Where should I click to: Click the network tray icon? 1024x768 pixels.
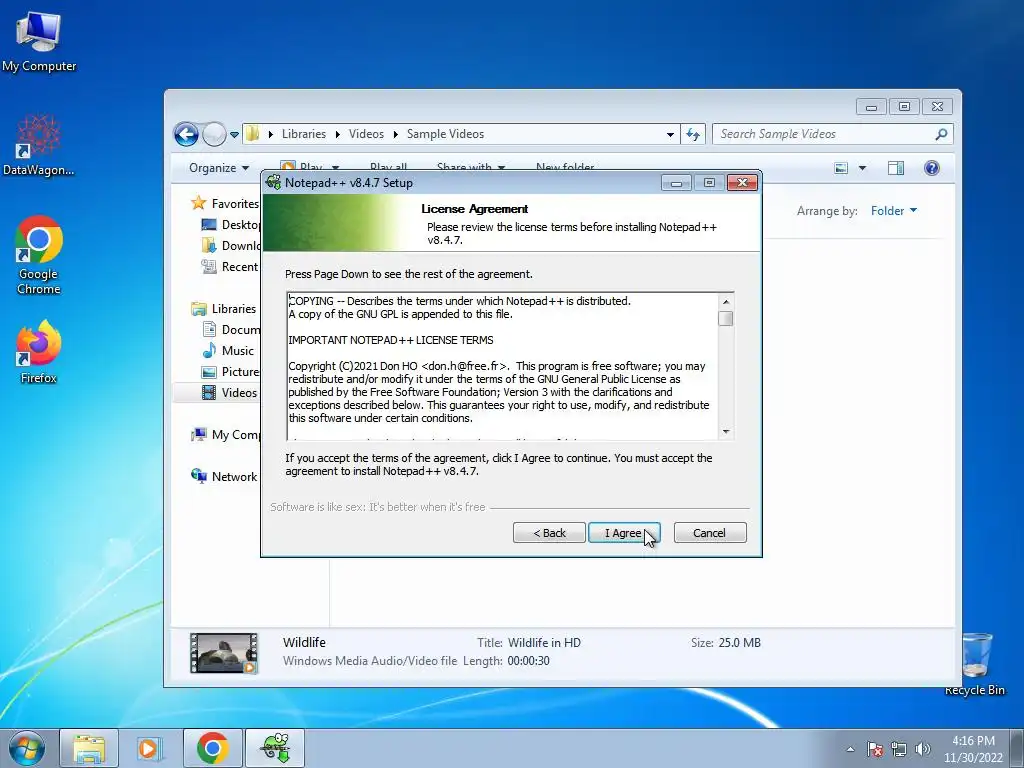click(899, 749)
